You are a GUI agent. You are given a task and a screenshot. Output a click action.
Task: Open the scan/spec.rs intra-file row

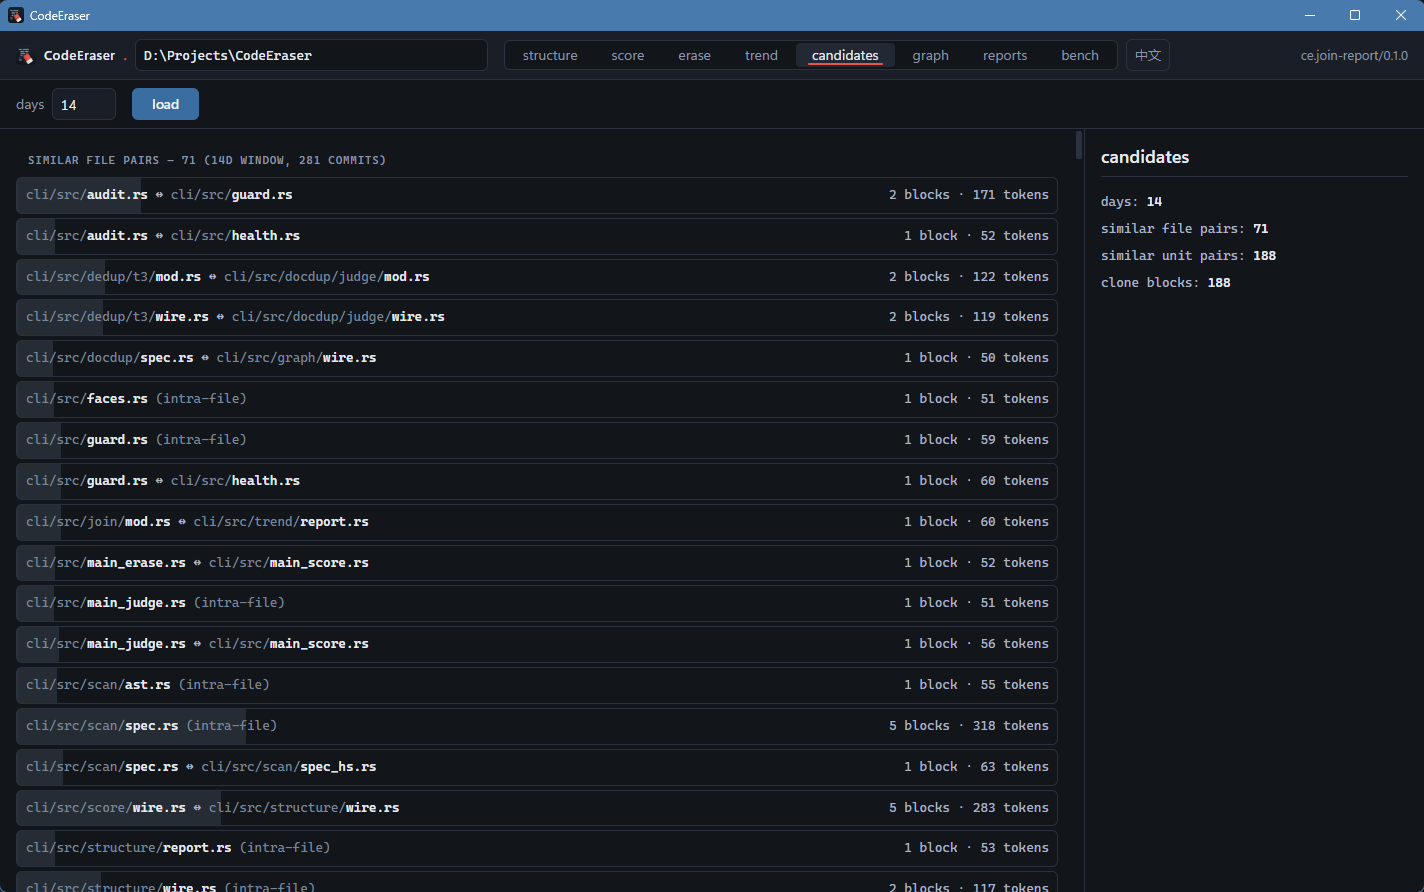click(x=537, y=726)
